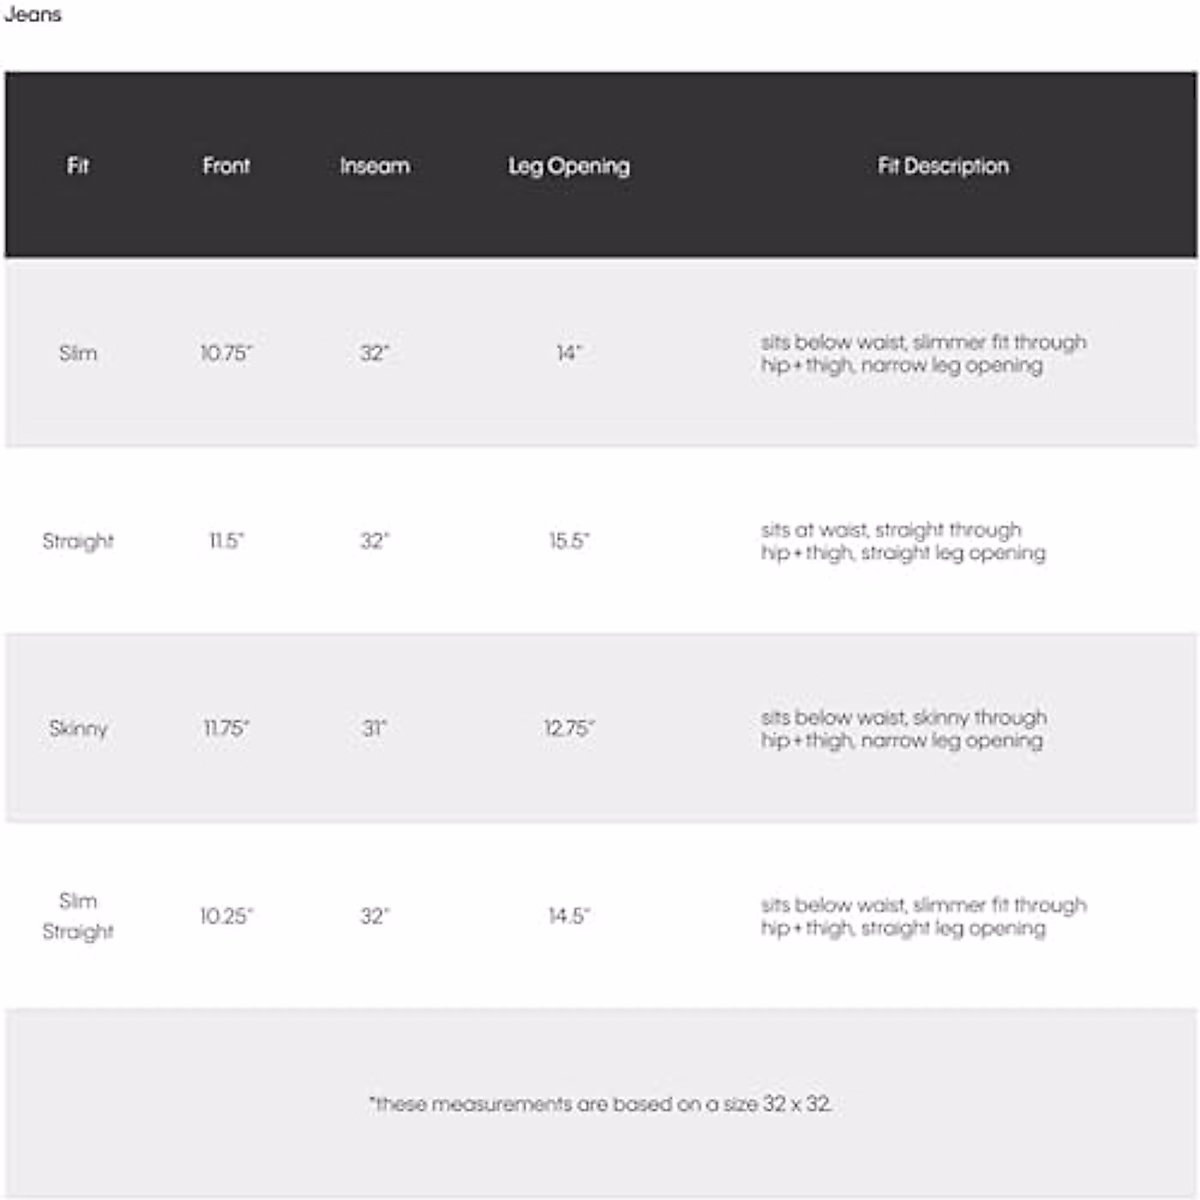This screenshot has height=1200, width=1200.
Task: Select the 31" inseam value for Skinny
Action: click(374, 728)
